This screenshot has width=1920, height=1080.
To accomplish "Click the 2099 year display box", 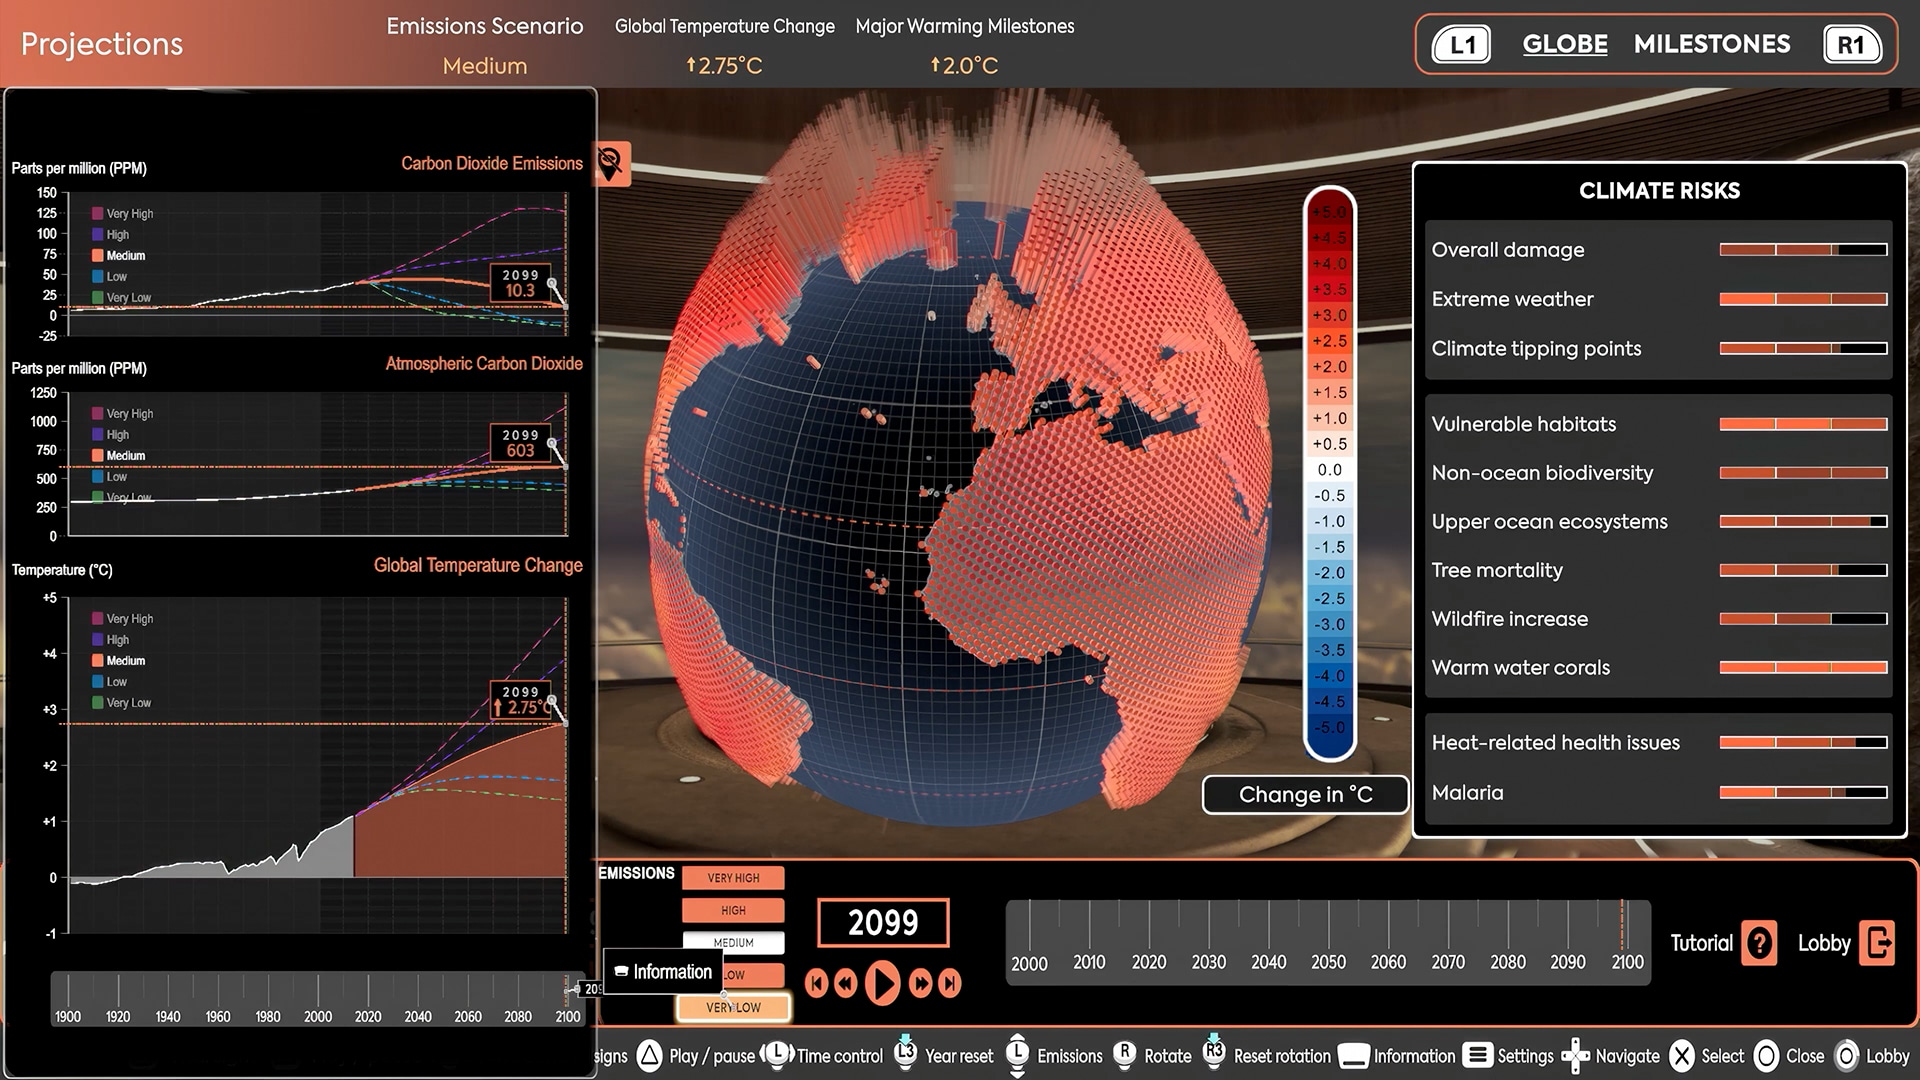I will (x=882, y=922).
